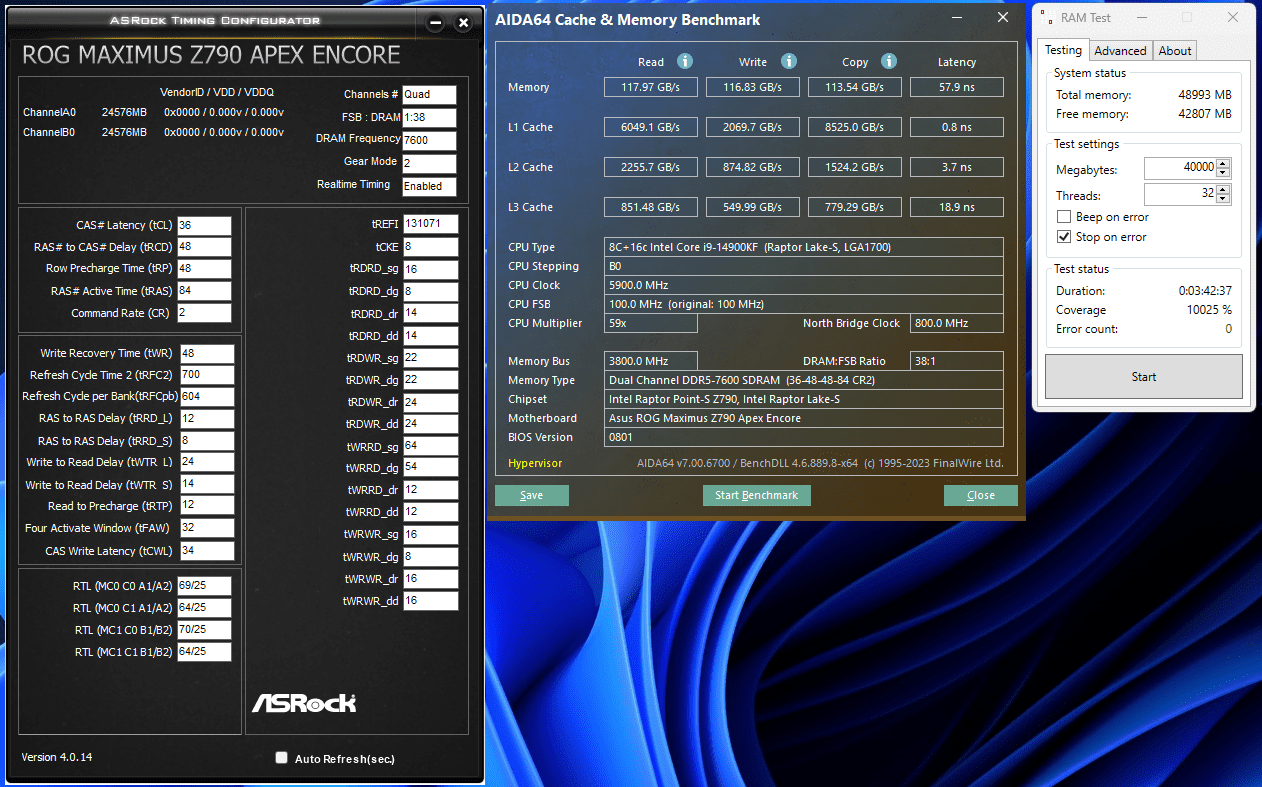The height and width of the screenshot is (787, 1262).
Task: Click the RTL (MC0 C0 A1/A2) field
Action: pos(204,586)
